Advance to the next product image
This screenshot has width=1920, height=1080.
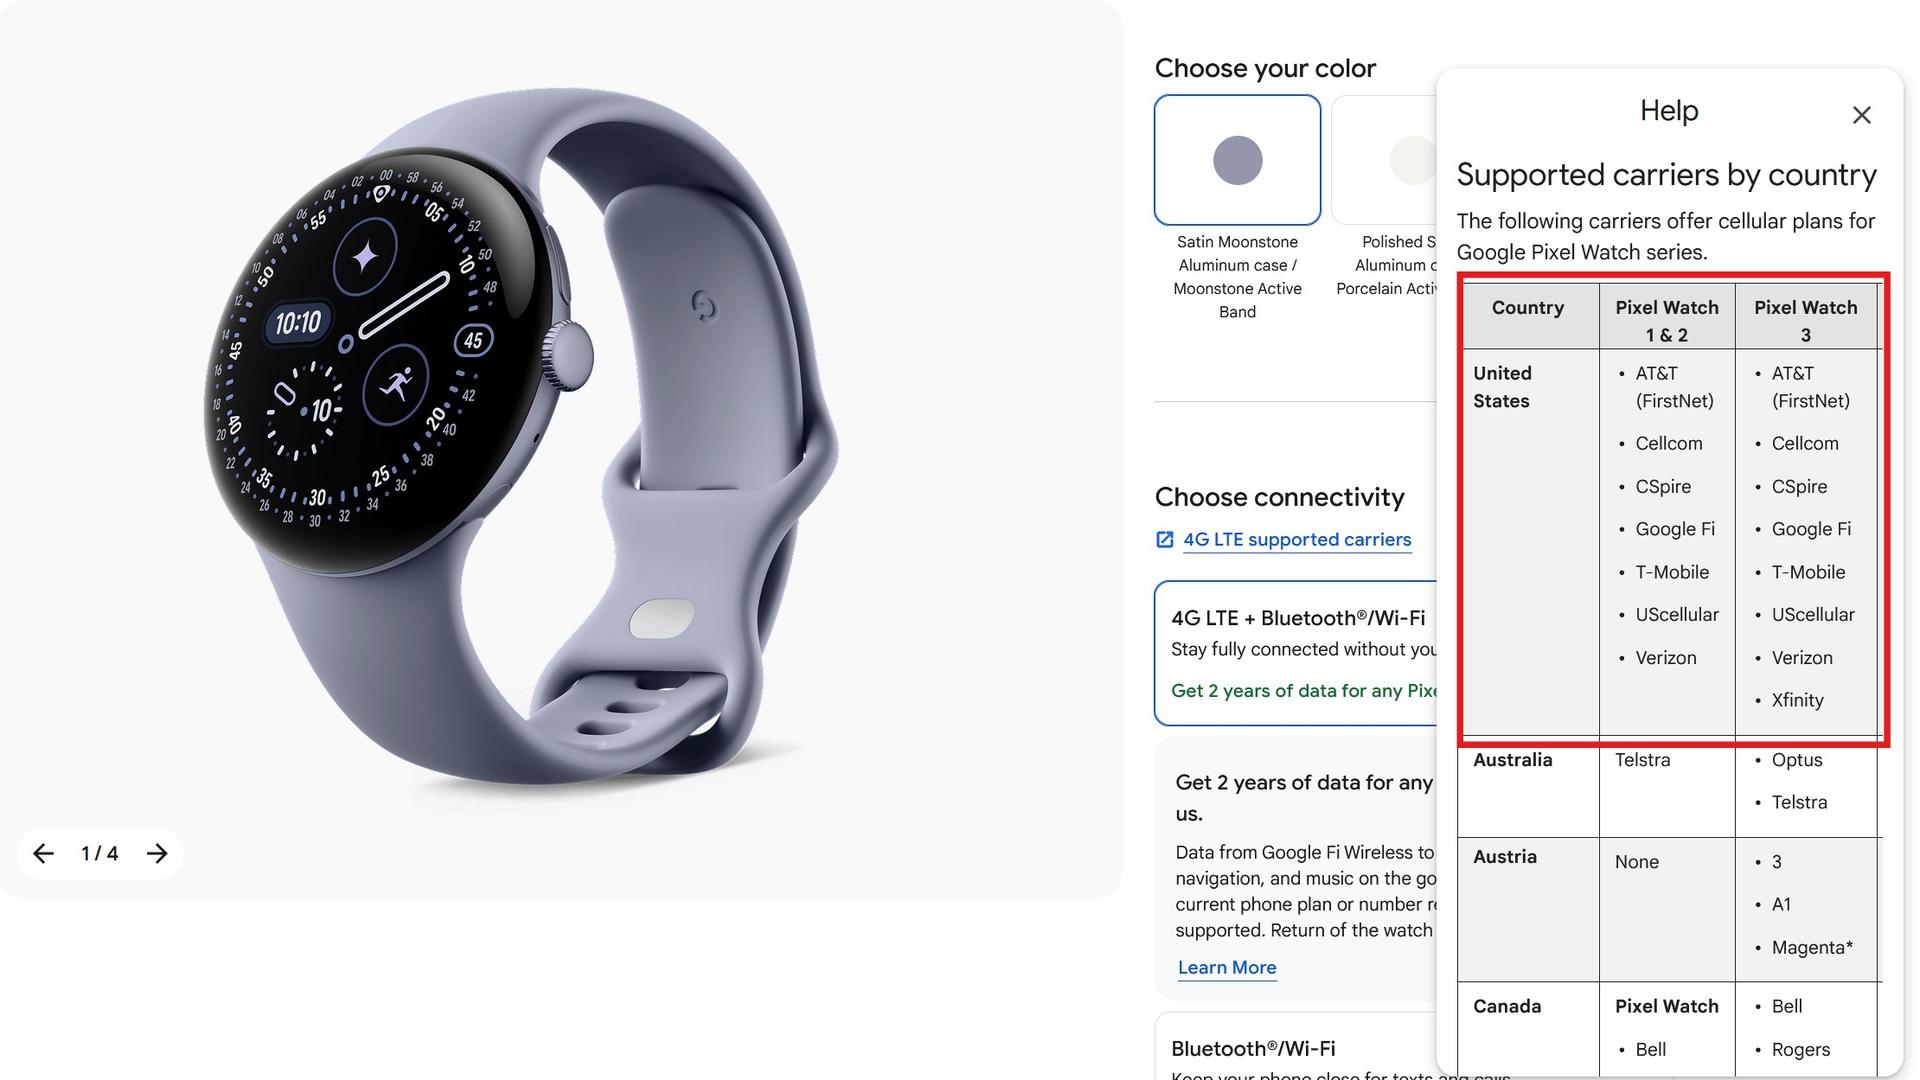(x=157, y=853)
